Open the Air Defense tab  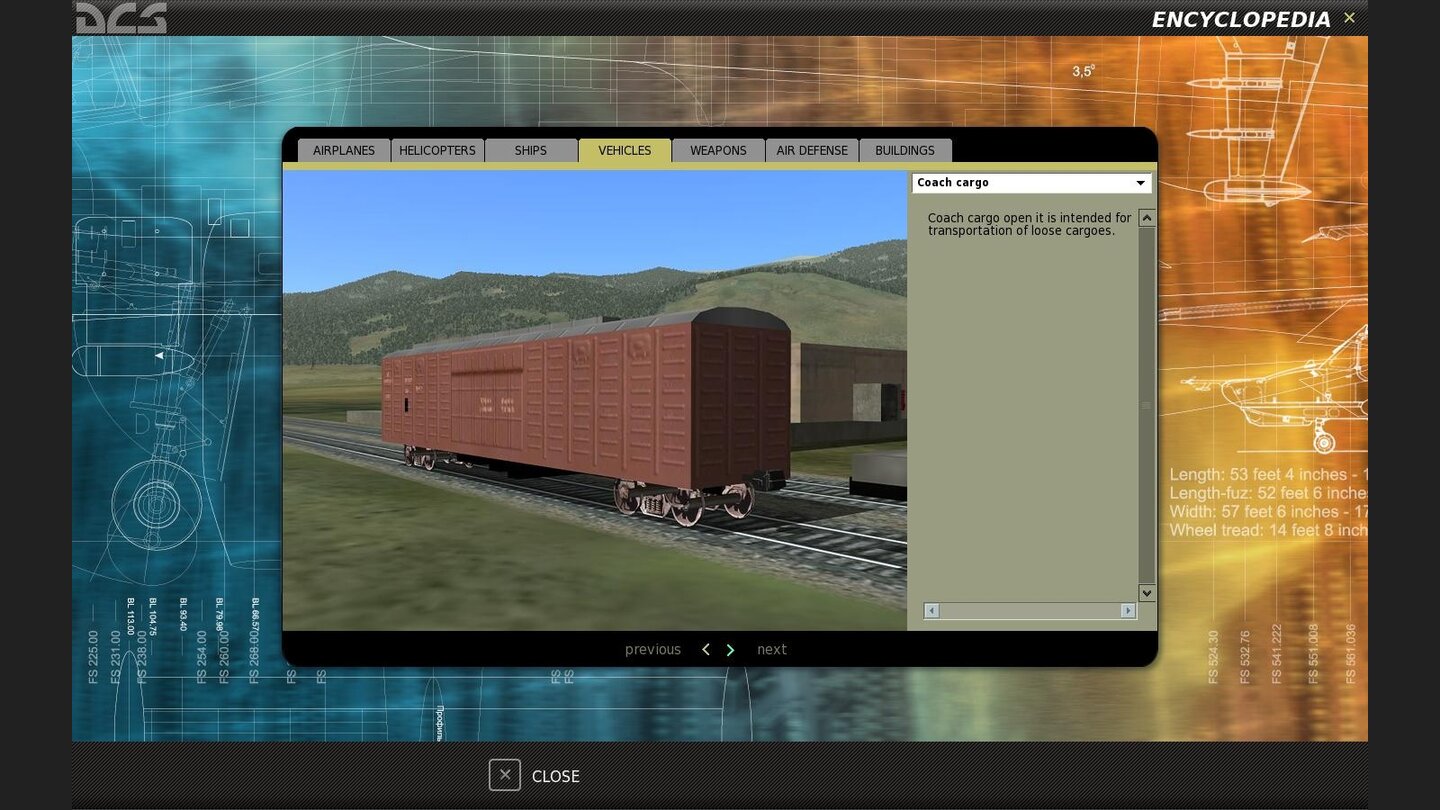click(812, 150)
